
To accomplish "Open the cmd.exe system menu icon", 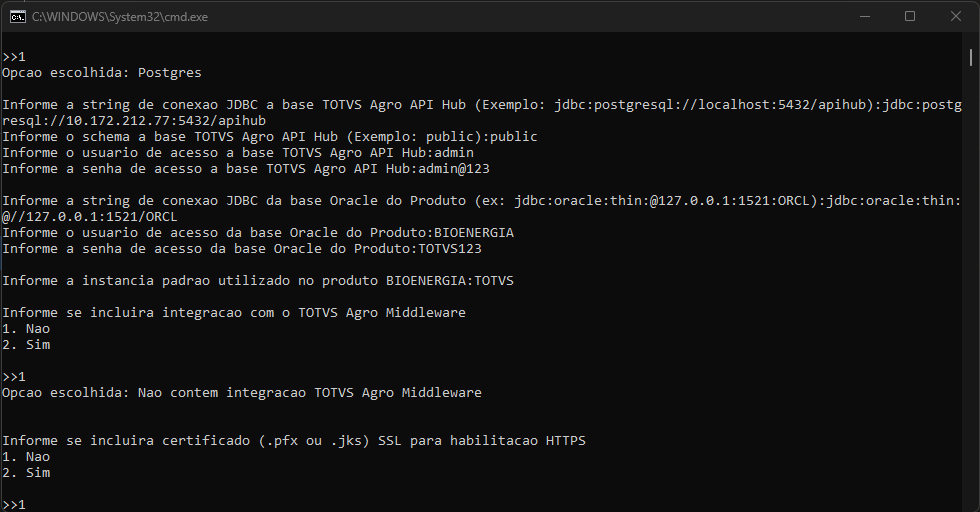I will [17, 16].
